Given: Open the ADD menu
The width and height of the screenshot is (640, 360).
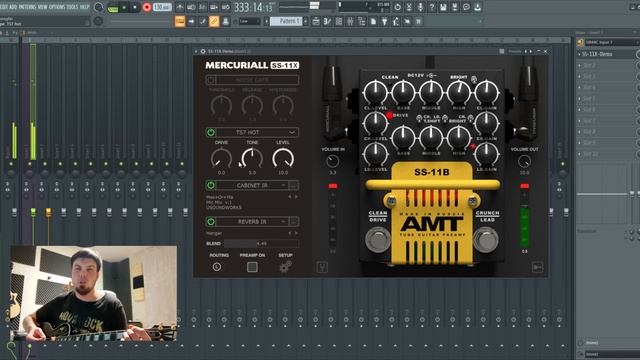Looking at the screenshot, I should pos(13,7).
